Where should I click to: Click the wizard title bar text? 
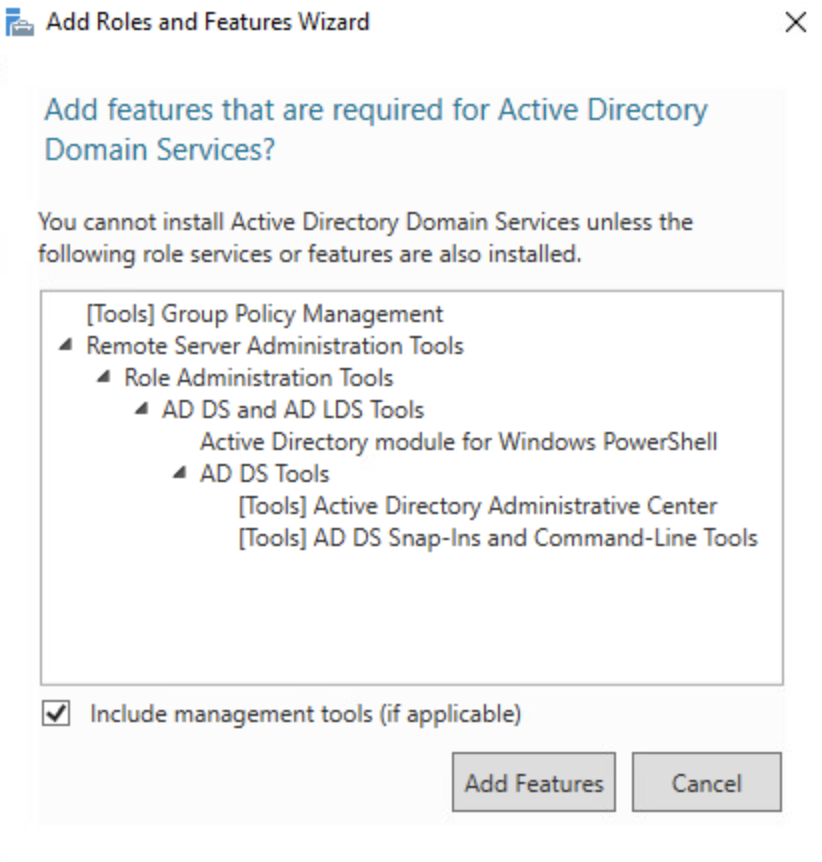tap(208, 22)
